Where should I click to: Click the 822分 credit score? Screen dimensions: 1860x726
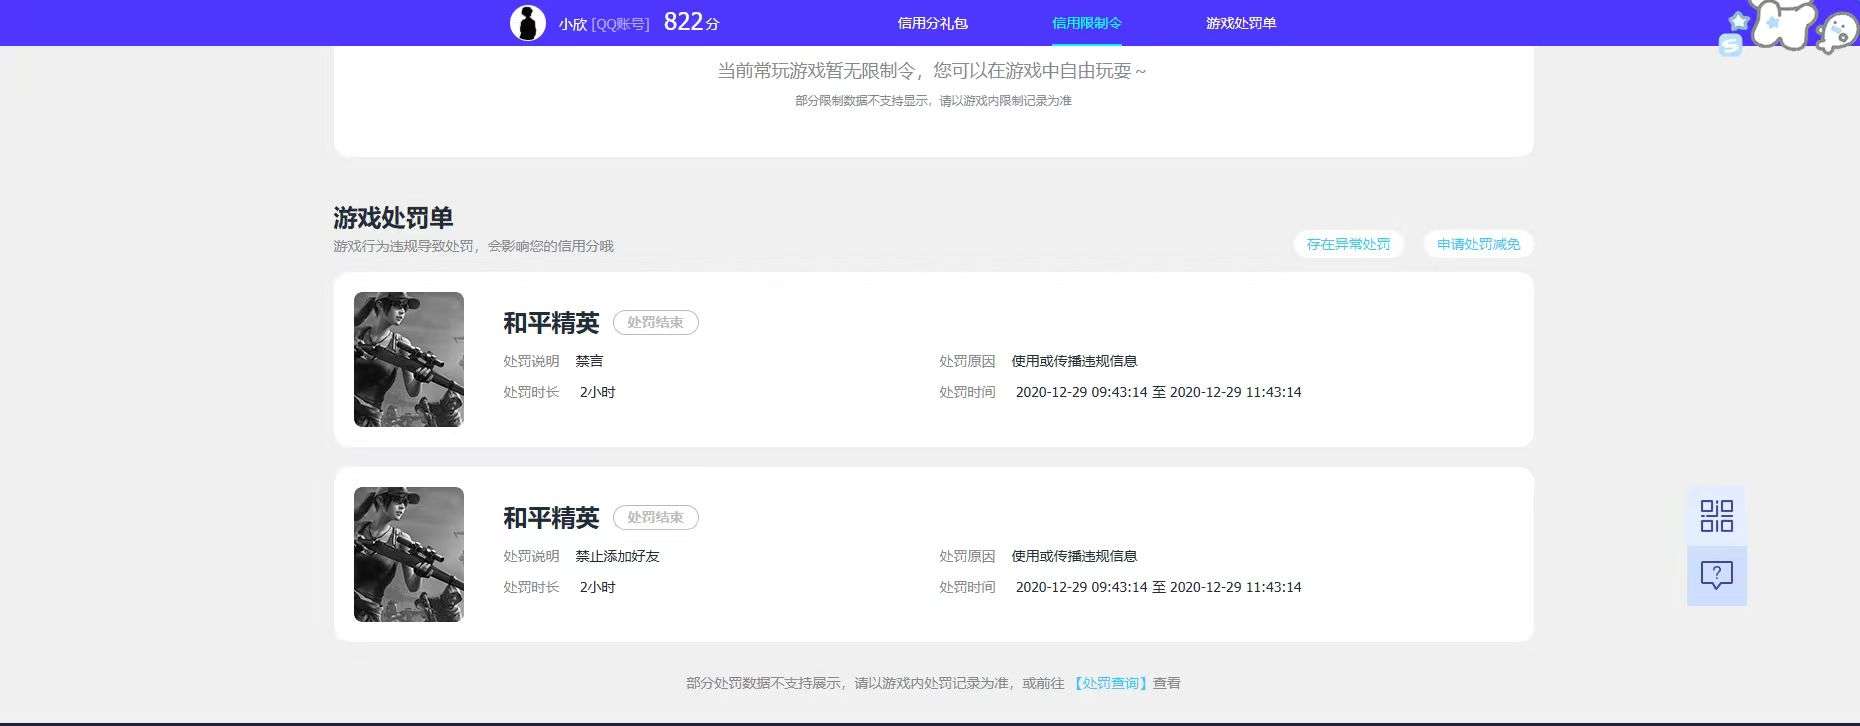coord(691,22)
